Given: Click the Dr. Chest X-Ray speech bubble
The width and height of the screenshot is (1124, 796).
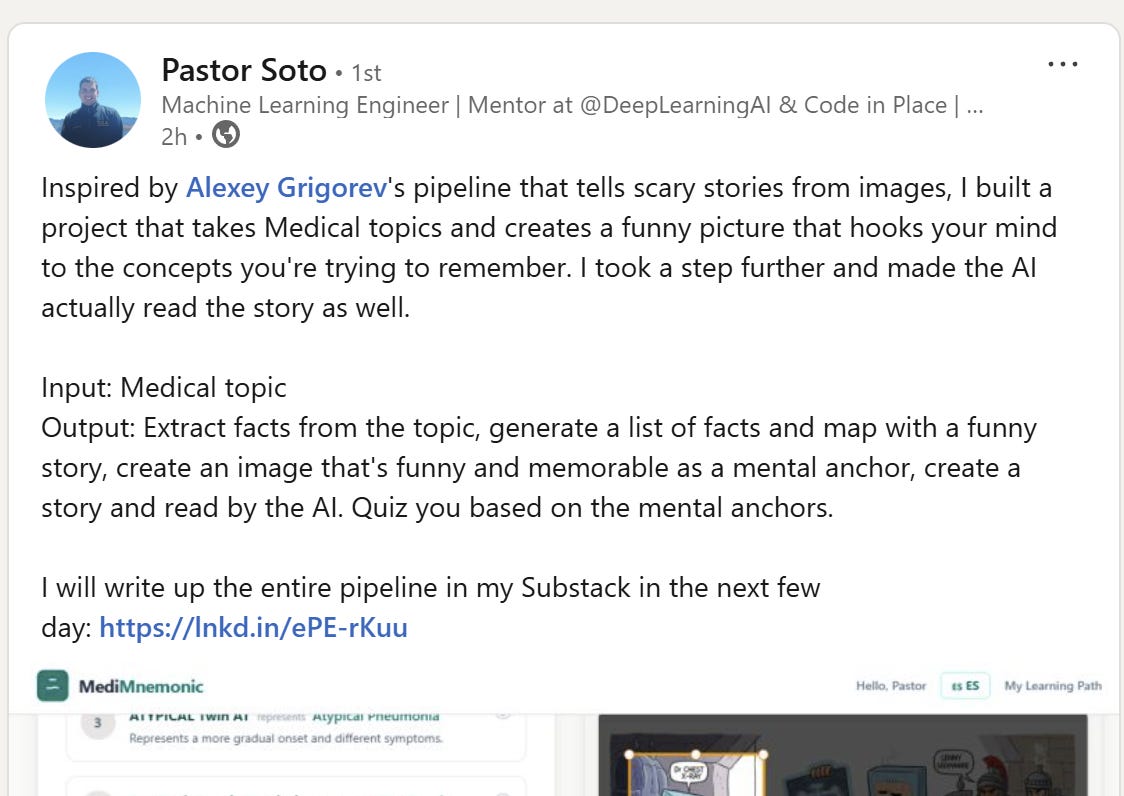Looking at the screenshot, I should click(x=689, y=772).
